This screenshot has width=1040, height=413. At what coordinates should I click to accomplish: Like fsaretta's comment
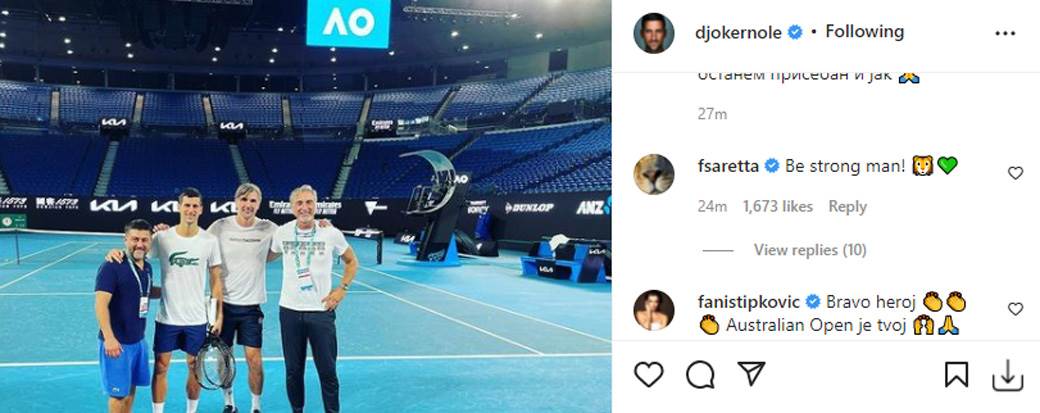(x=1015, y=174)
